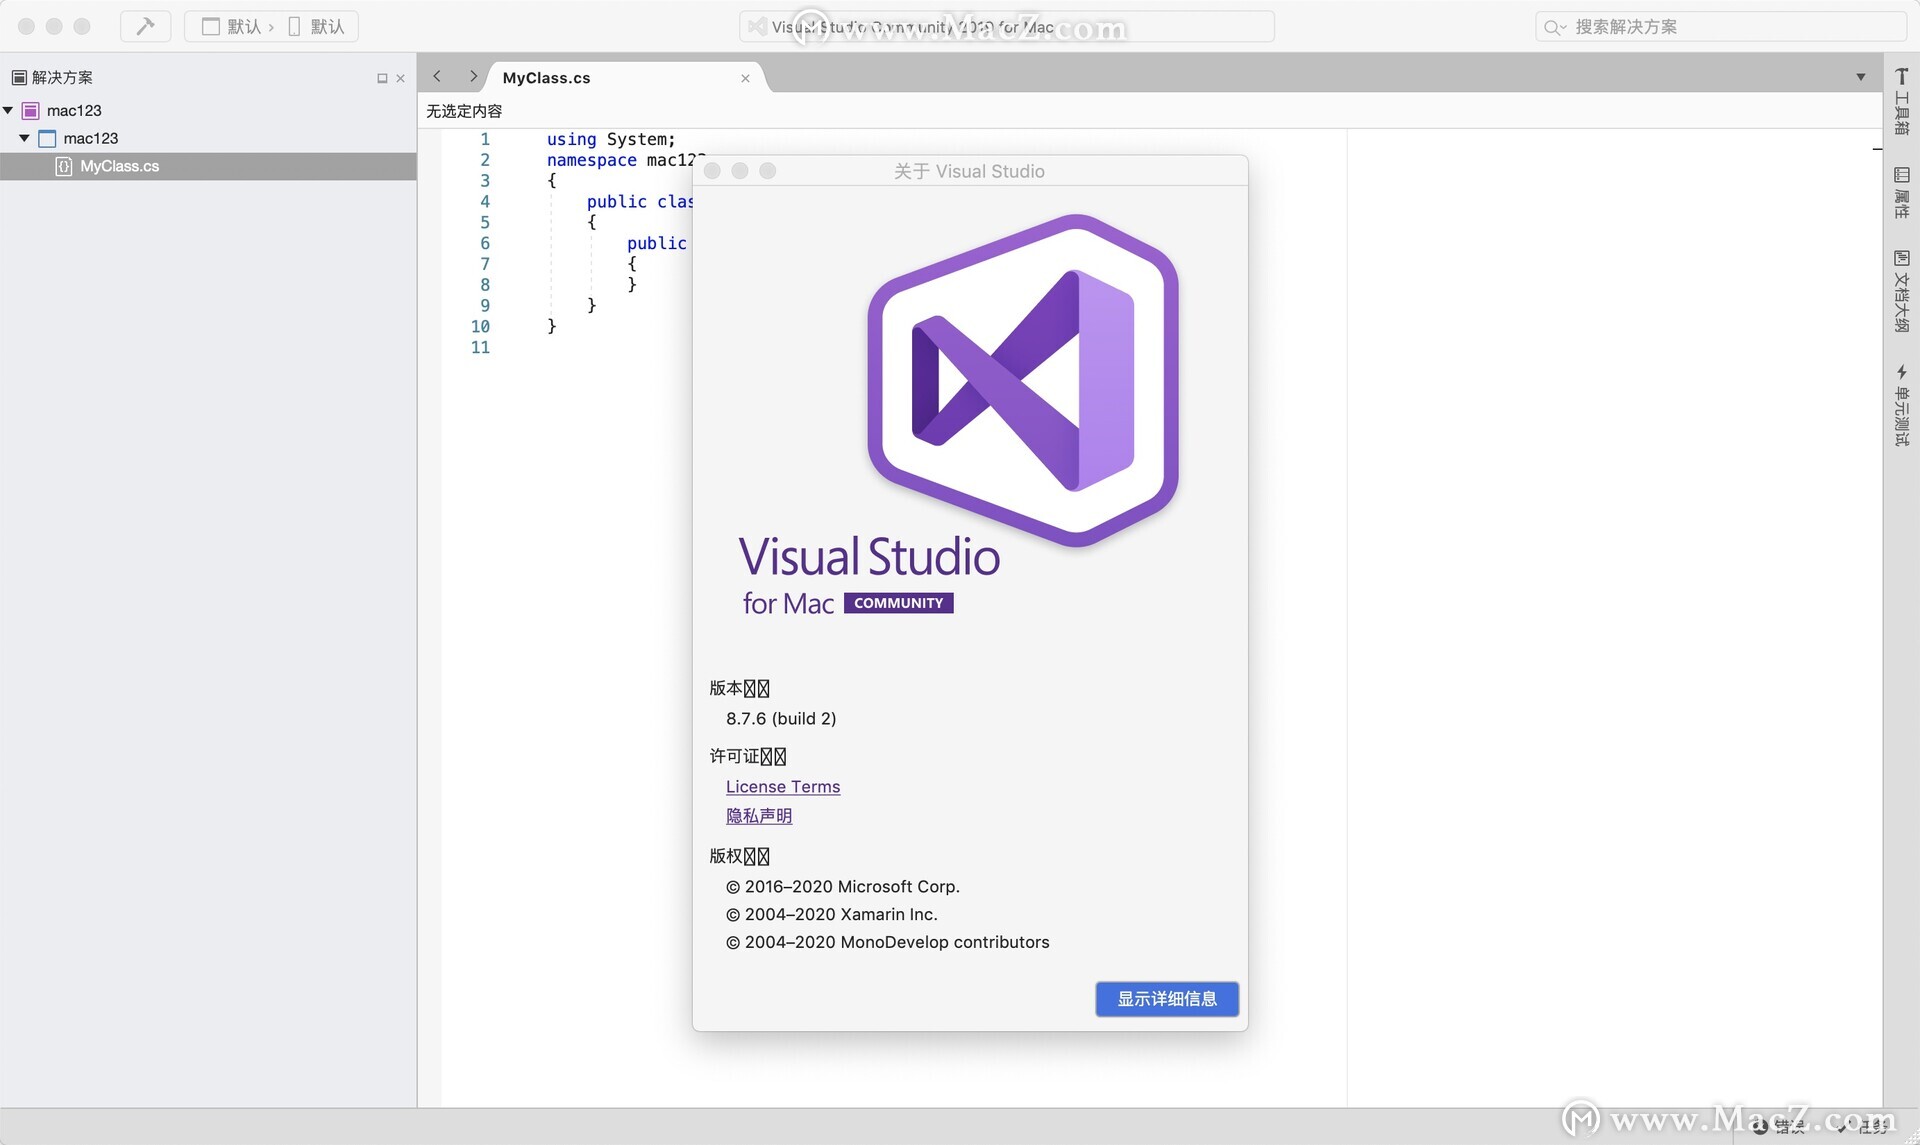Click the MyClass.cs file icon in tree
Image resolution: width=1920 pixels, height=1145 pixels.
[x=64, y=166]
